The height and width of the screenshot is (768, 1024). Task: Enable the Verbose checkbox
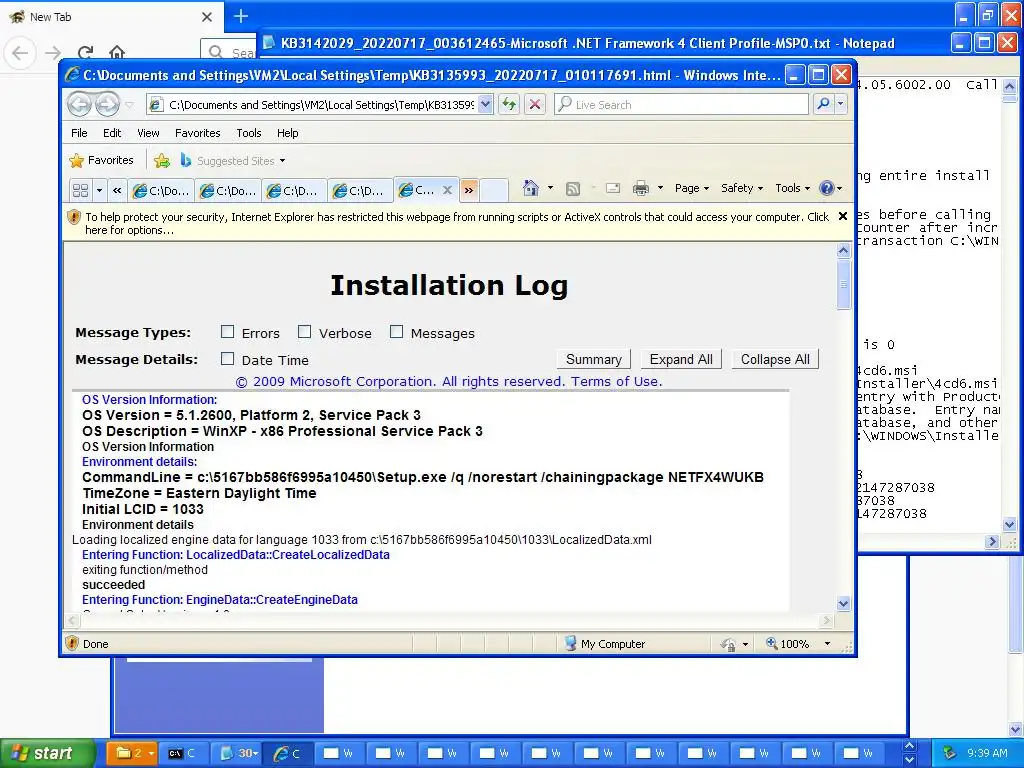click(304, 332)
